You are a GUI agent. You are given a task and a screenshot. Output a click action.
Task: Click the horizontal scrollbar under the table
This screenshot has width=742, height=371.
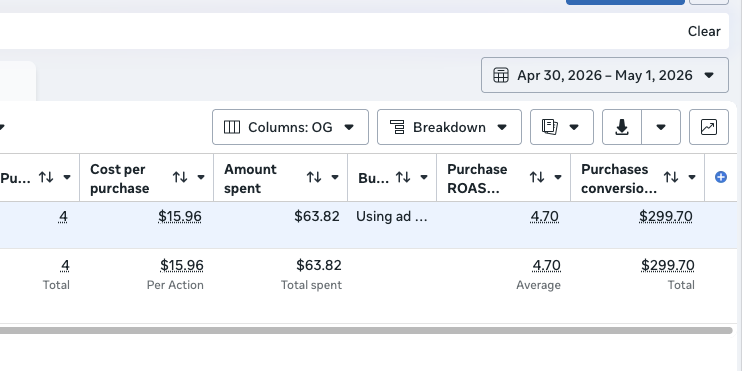pyautogui.click(x=366, y=330)
